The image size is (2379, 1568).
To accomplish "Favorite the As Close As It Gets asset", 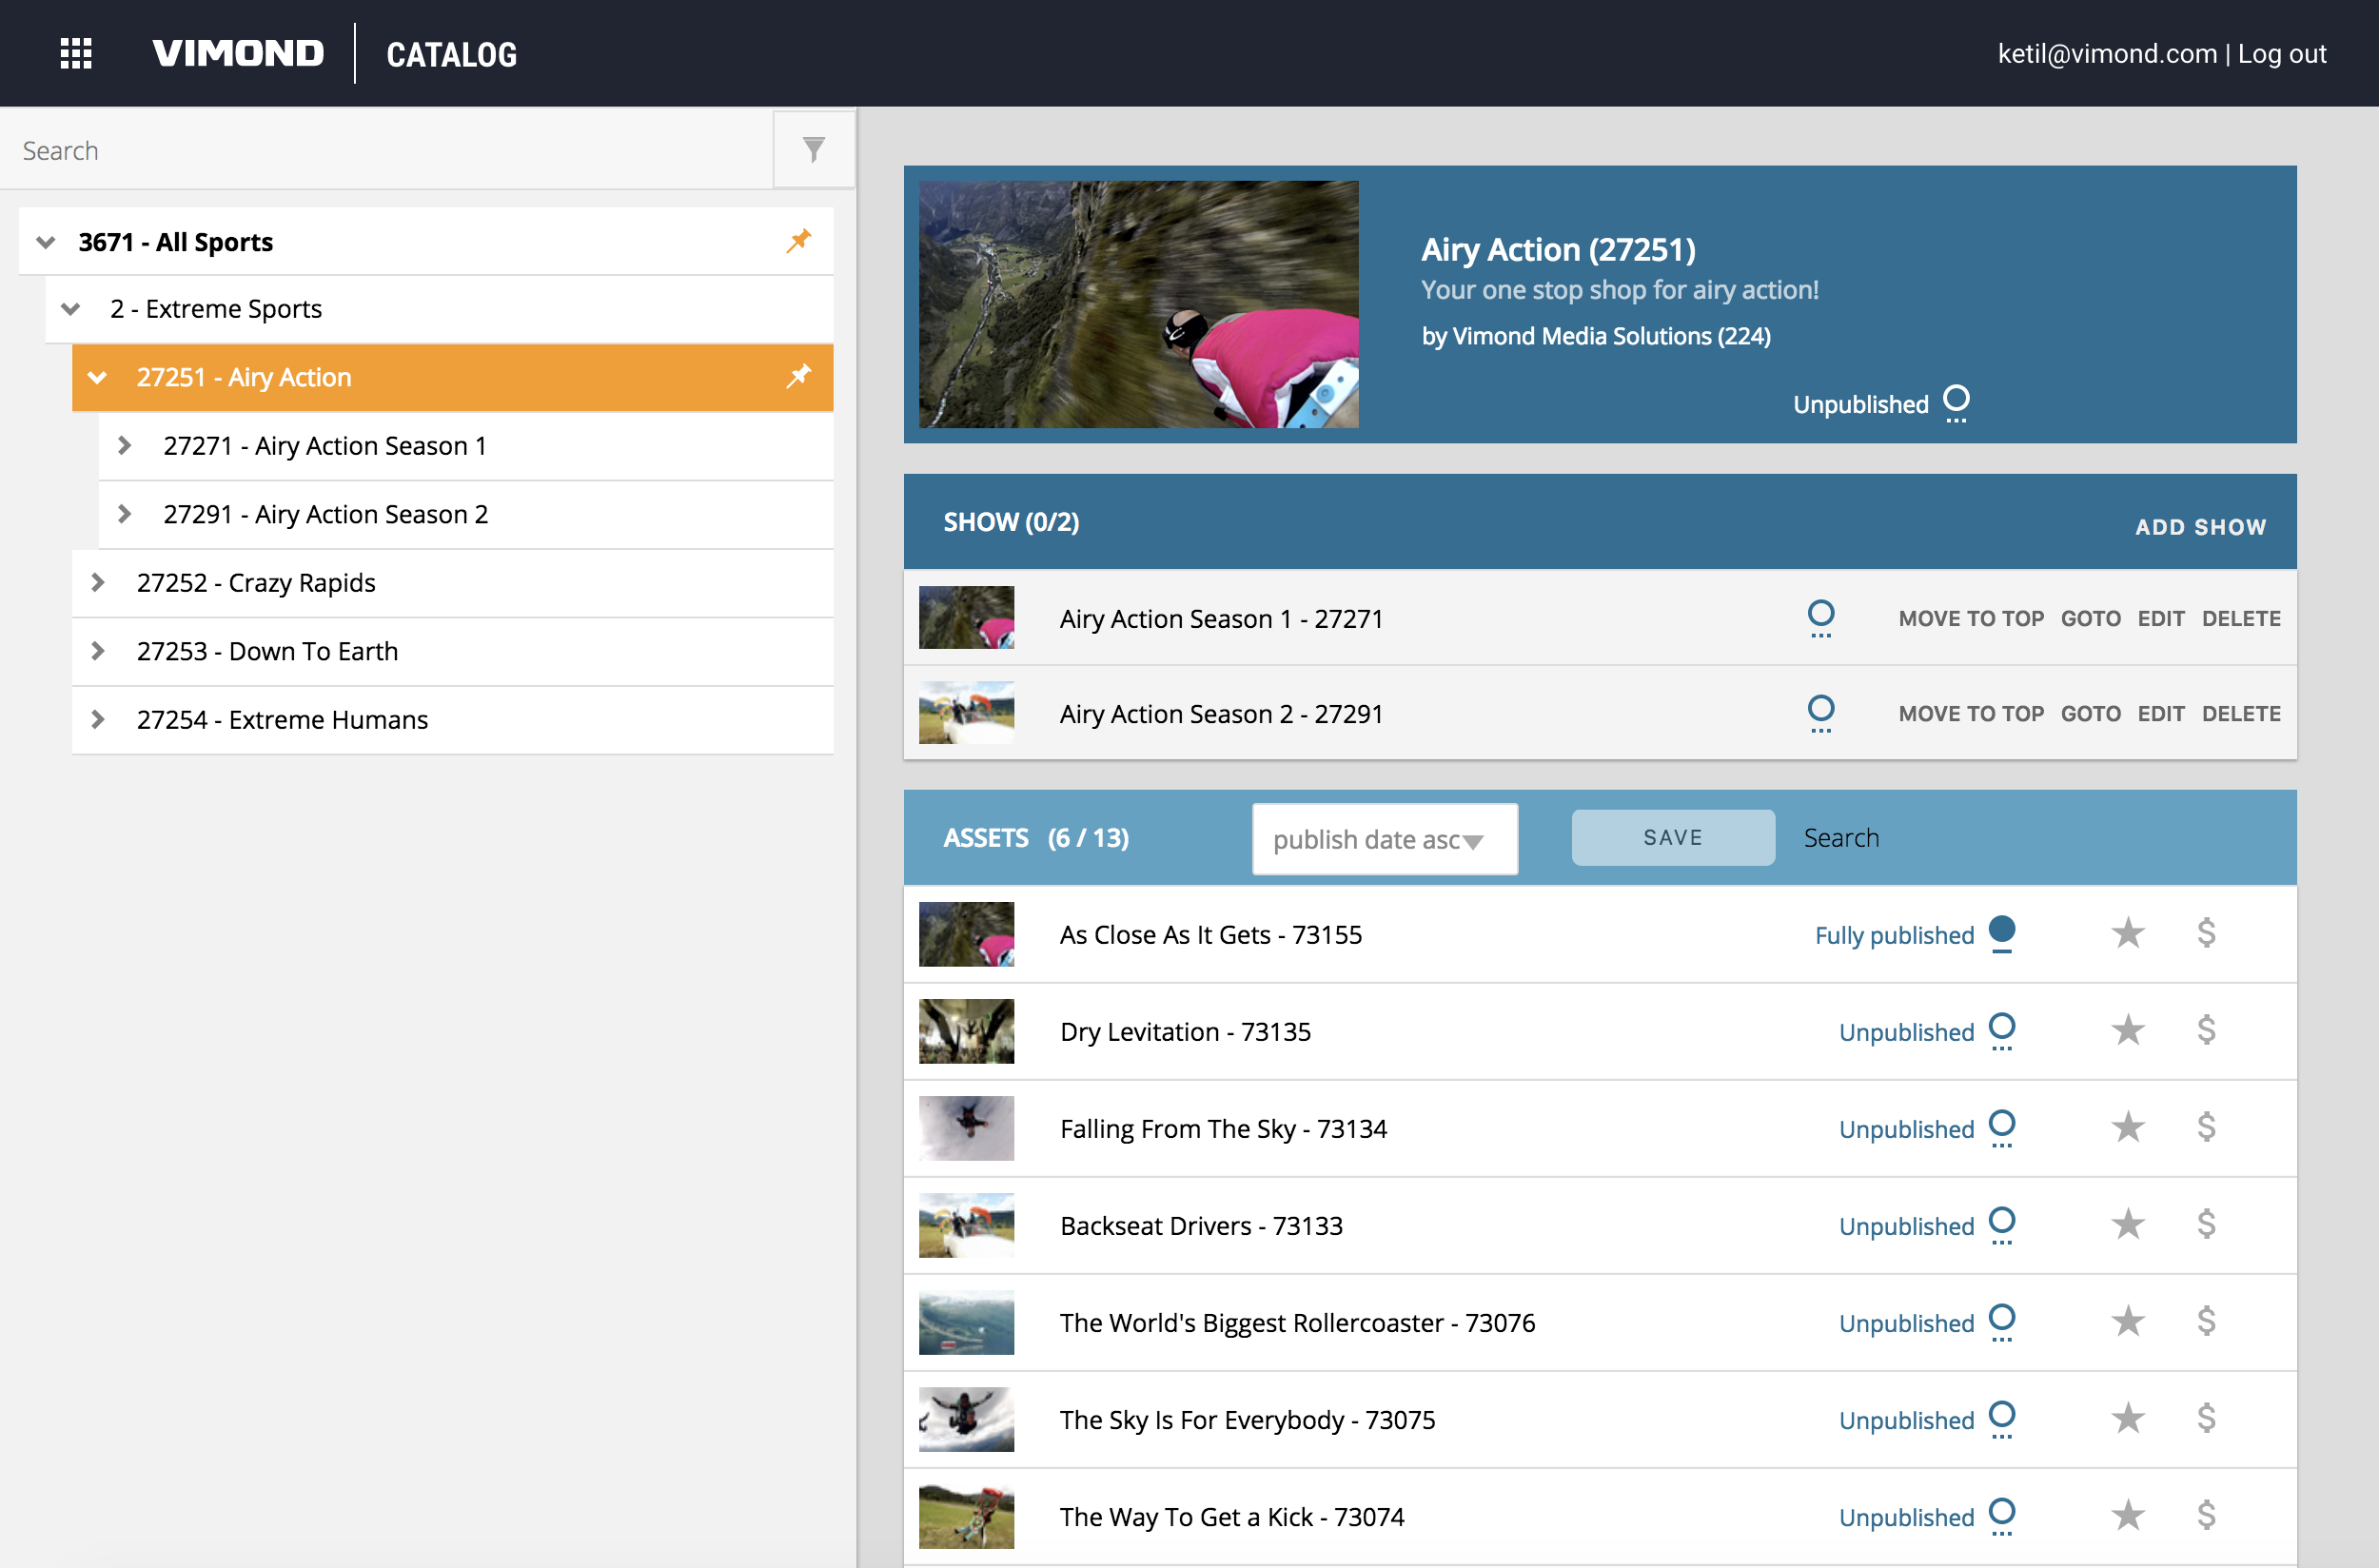I will [x=2128, y=933].
